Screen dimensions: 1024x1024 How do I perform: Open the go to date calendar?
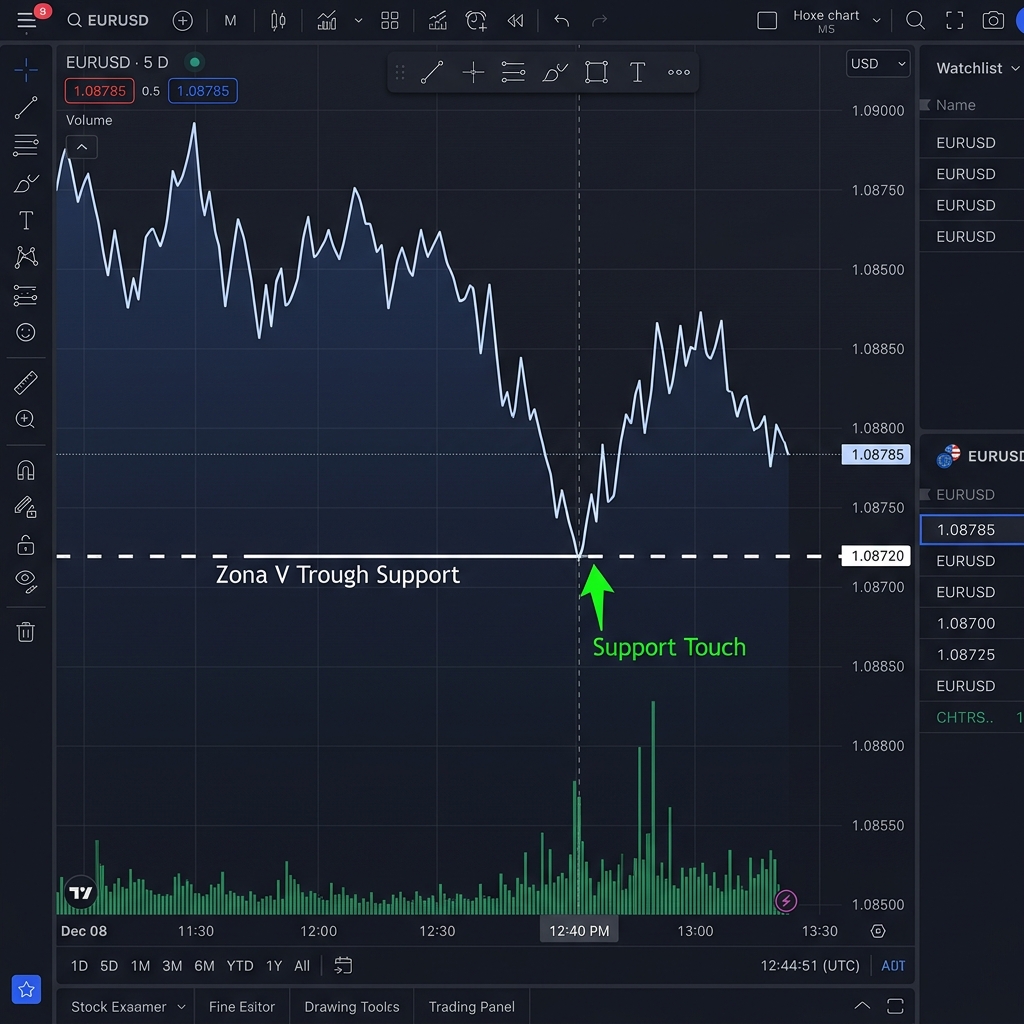(344, 966)
